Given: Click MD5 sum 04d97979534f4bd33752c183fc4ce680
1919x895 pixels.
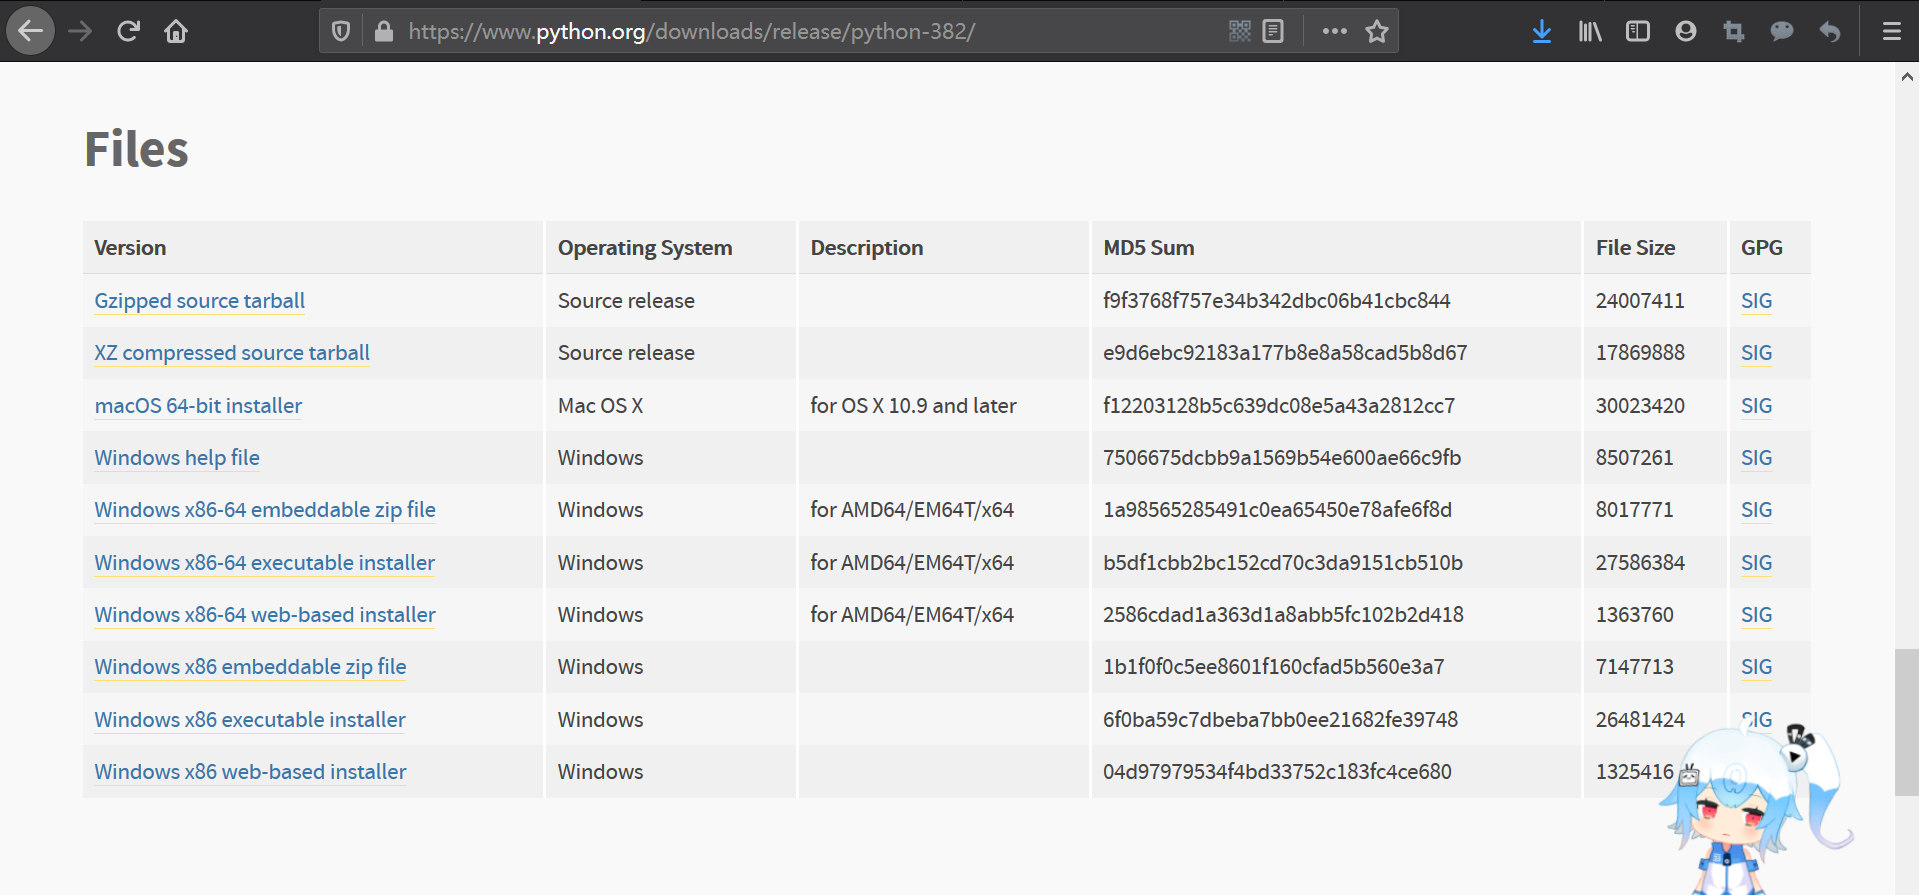Looking at the screenshot, I should click(1277, 772).
